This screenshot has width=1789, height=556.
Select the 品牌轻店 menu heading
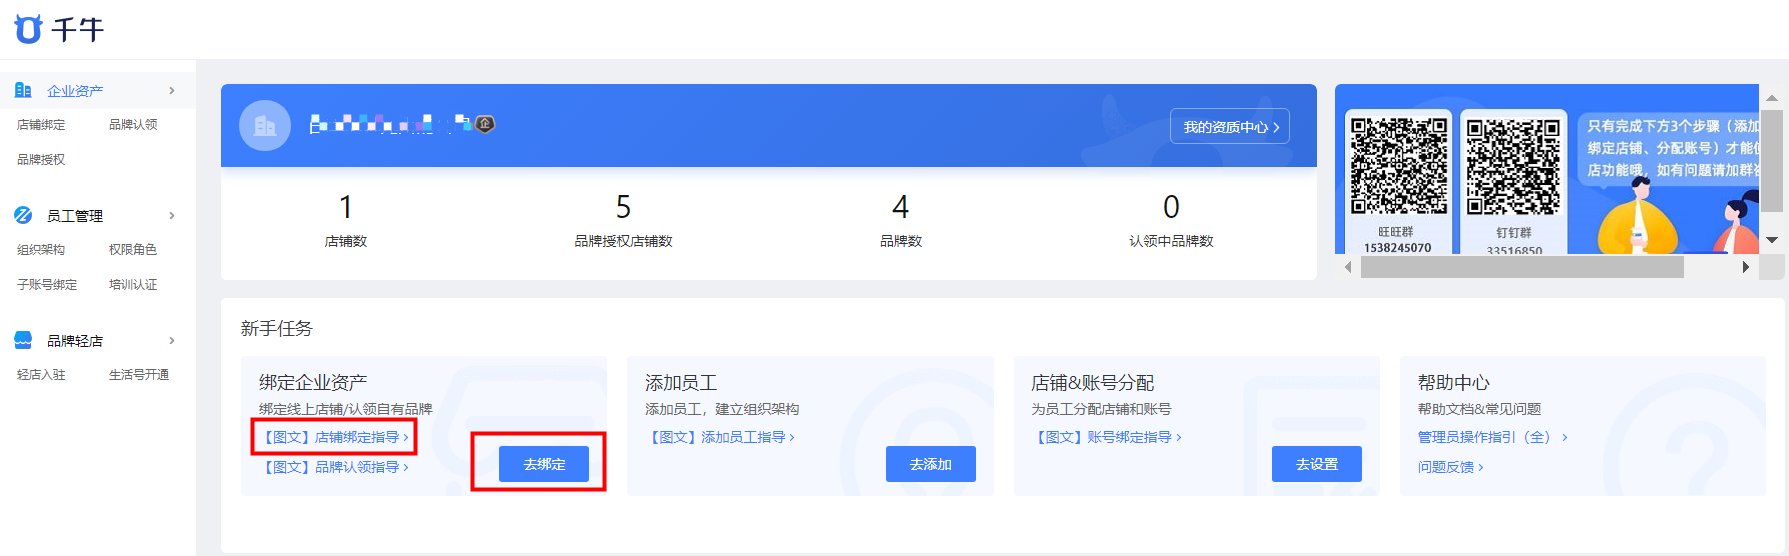[75, 340]
